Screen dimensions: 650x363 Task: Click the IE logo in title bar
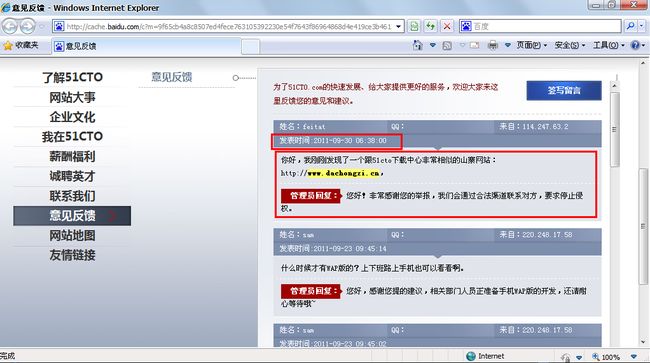coord(6,7)
